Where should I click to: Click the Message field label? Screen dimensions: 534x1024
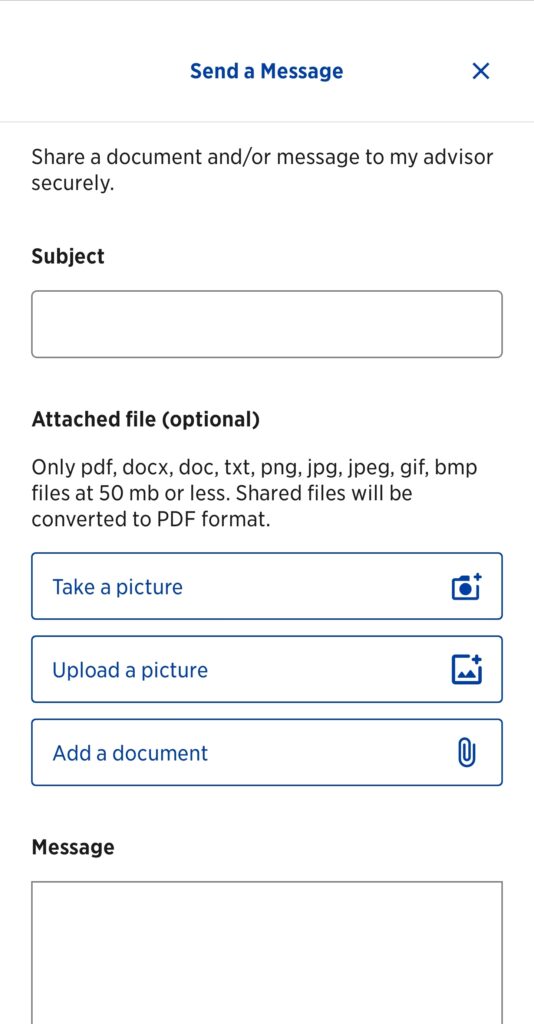pos(73,847)
